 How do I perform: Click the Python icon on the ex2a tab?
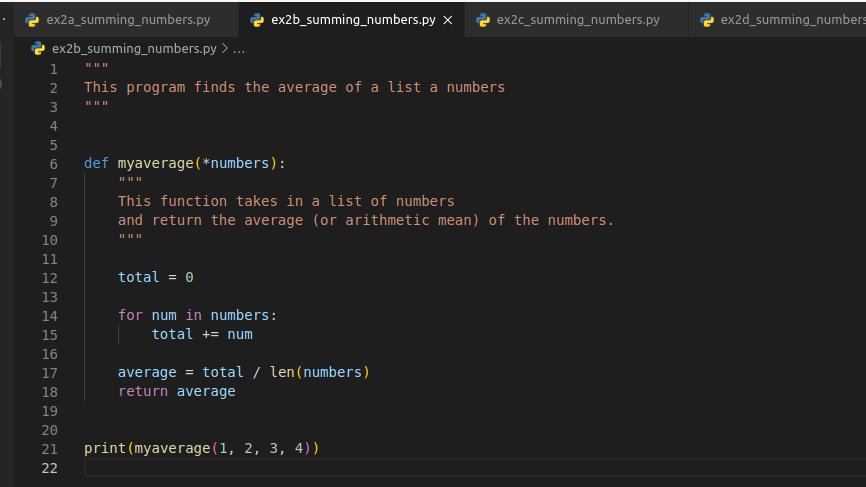pyautogui.click(x=32, y=20)
